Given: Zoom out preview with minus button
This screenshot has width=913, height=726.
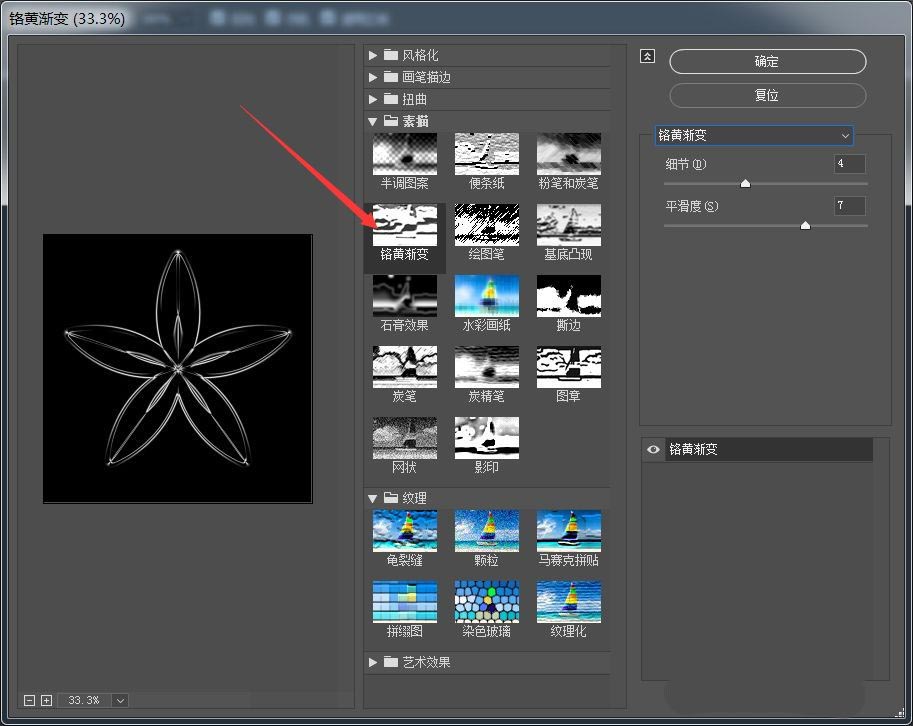Looking at the screenshot, I should (x=29, y=700).
